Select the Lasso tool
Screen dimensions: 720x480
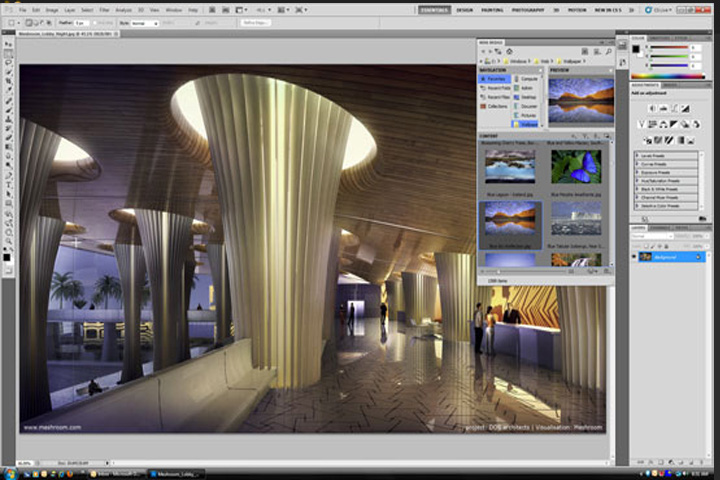click(x=8, y=63)
